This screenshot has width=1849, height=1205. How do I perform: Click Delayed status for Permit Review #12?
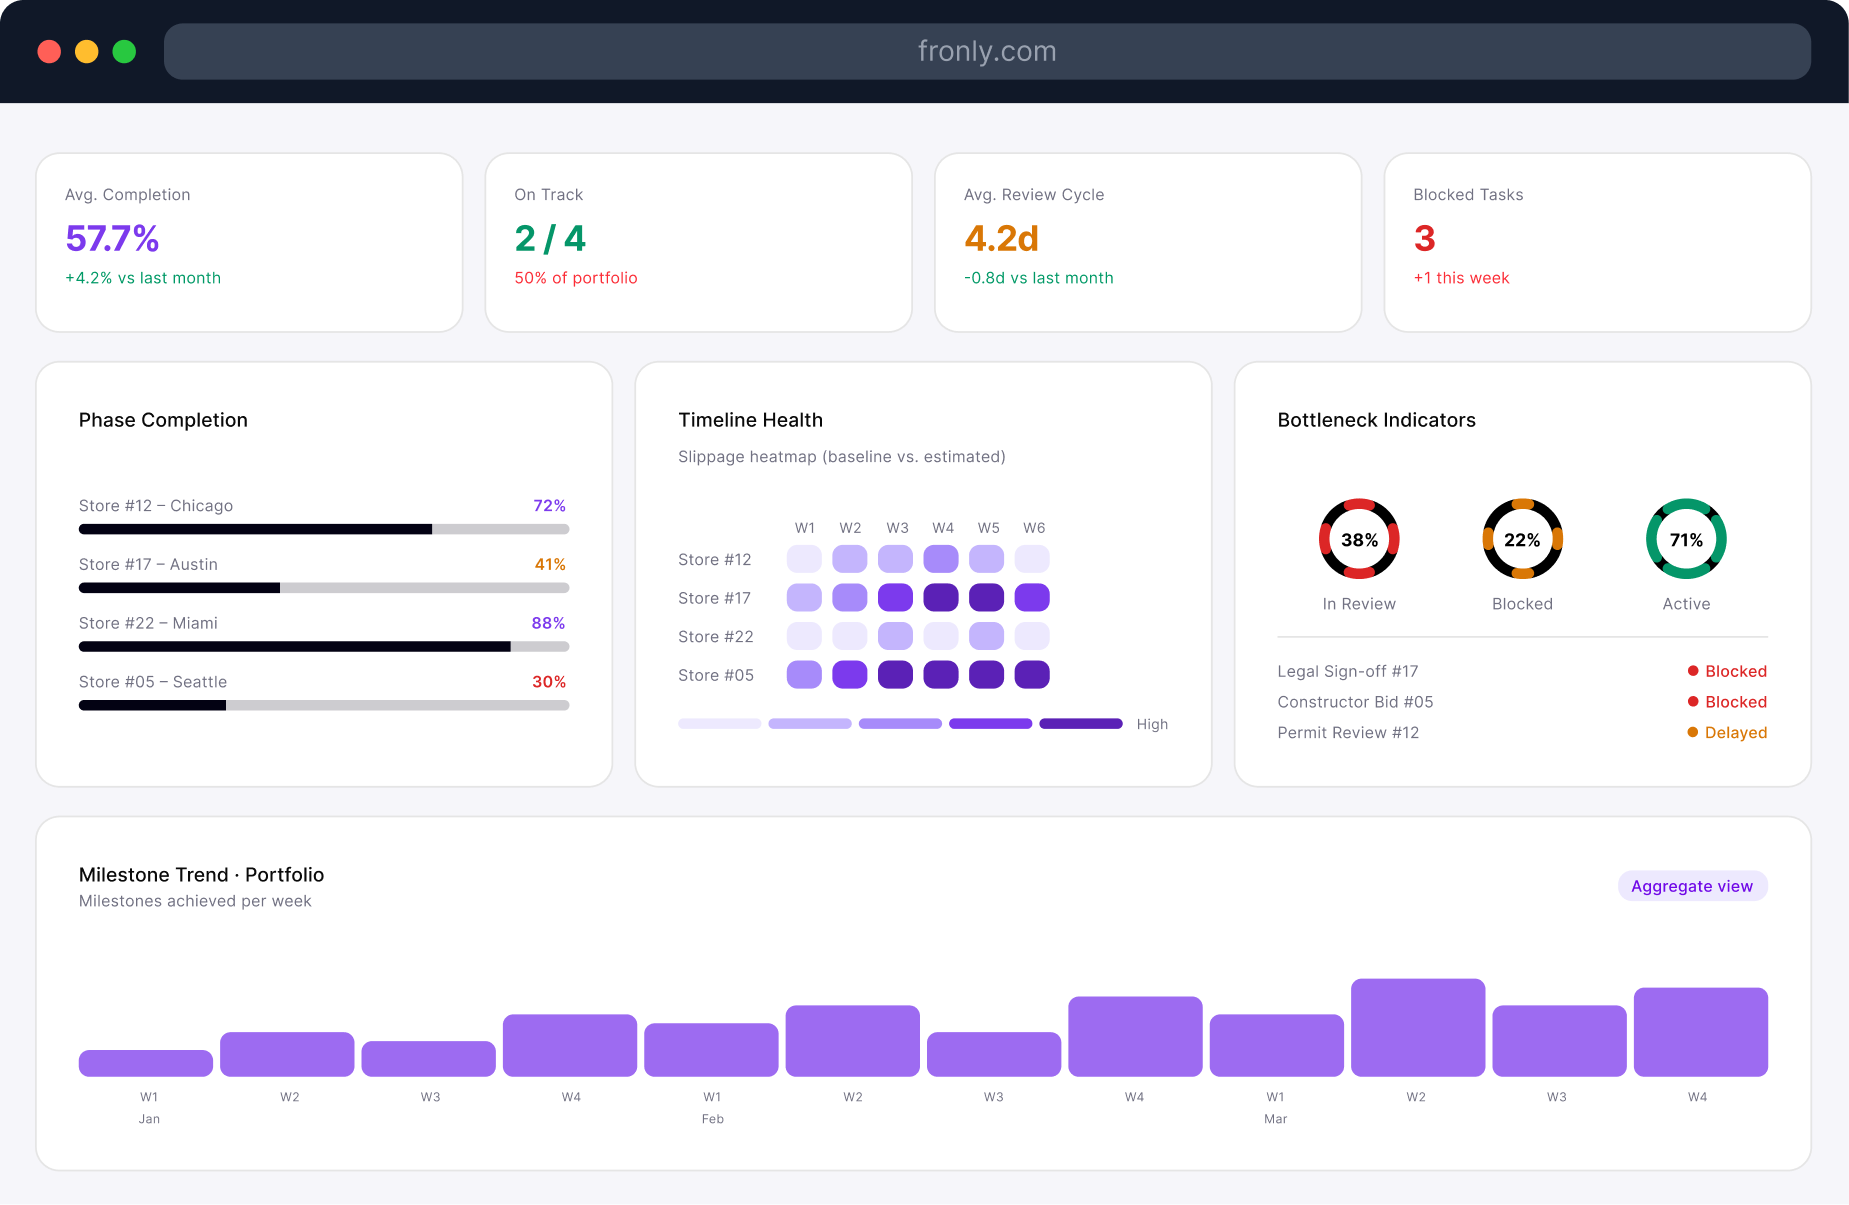[1727, 733]
